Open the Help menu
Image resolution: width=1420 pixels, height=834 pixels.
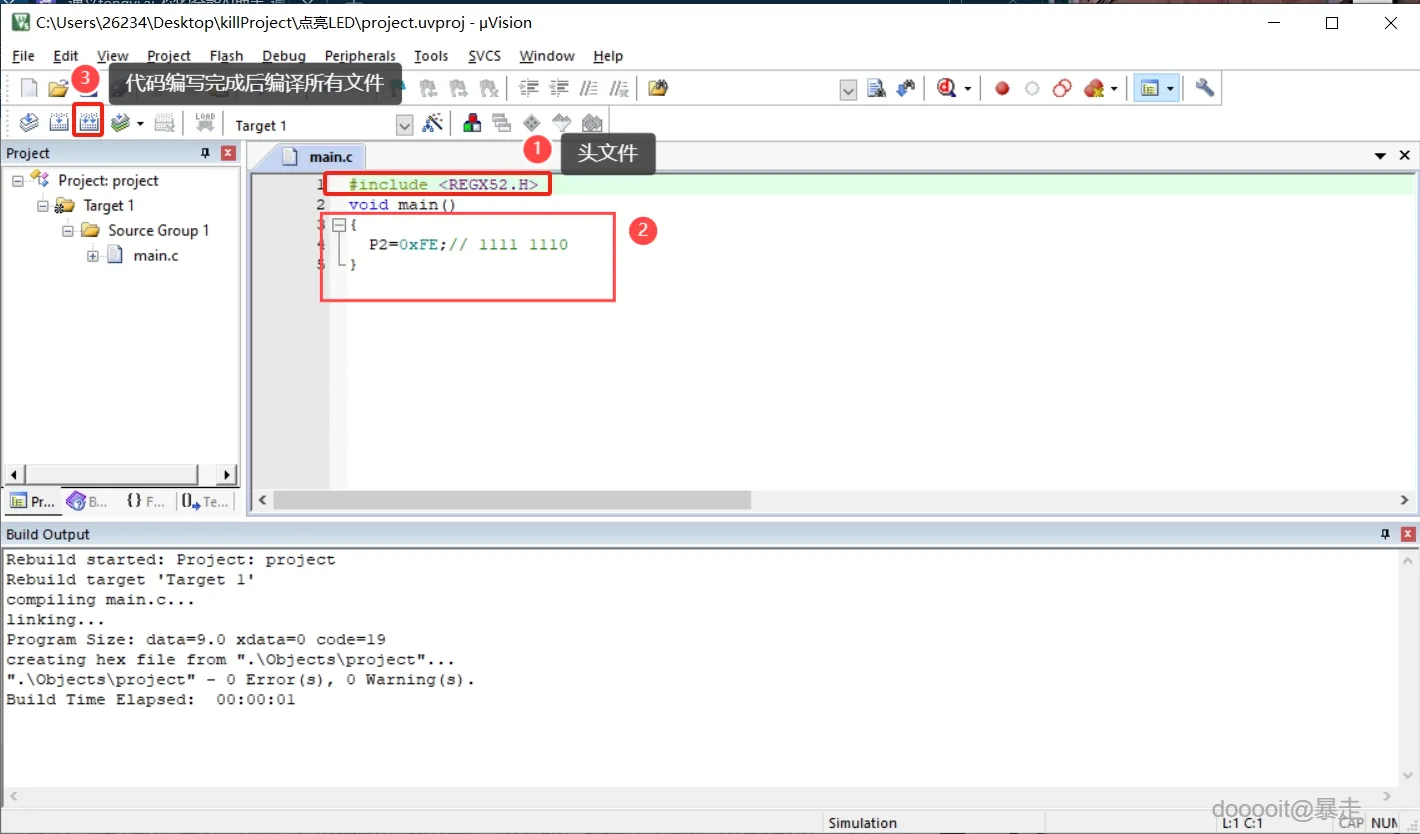tap(608, 56)
